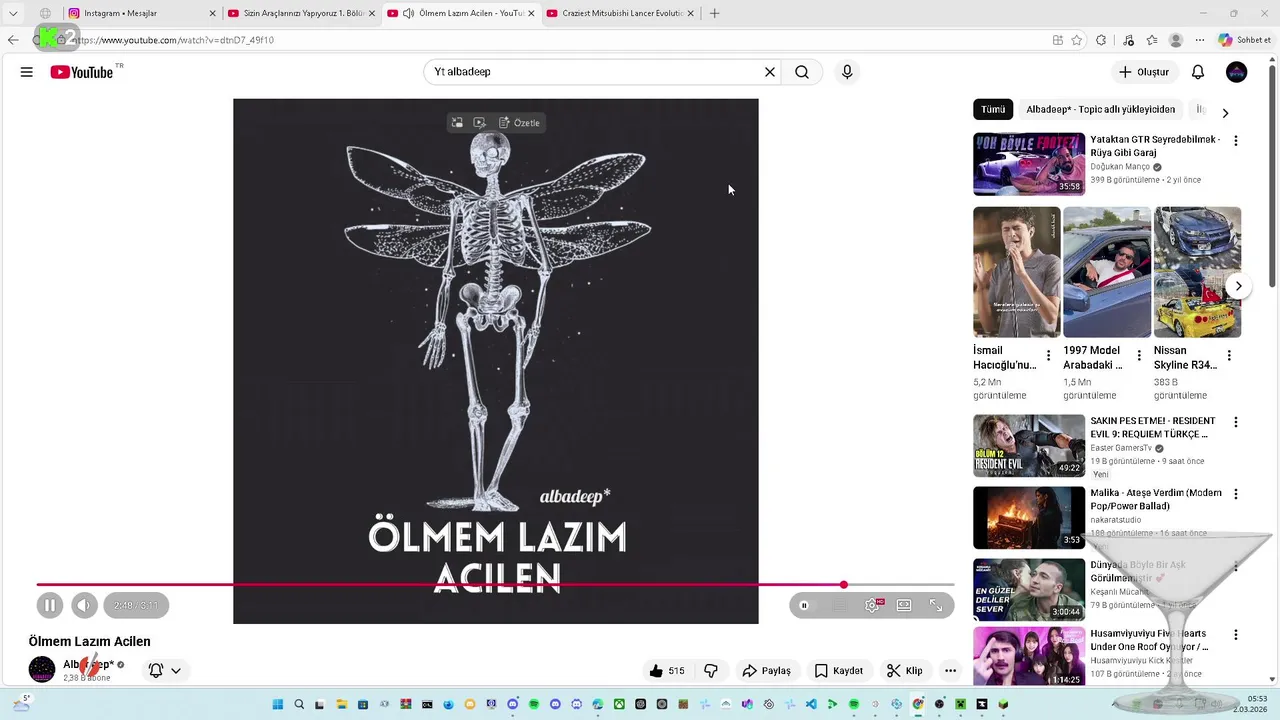Start voice search with microphone
The image size is (1280, 720).
click(847, 72)
